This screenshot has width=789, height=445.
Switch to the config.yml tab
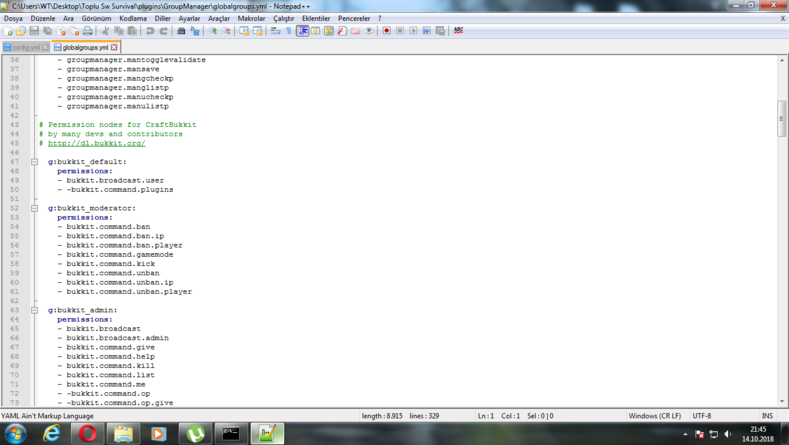click(x=26, y=47)
